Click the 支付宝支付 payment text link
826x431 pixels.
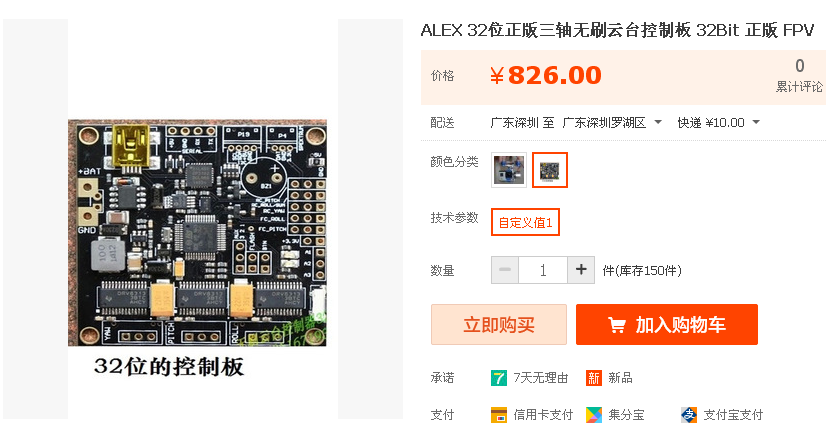(733, 415)
